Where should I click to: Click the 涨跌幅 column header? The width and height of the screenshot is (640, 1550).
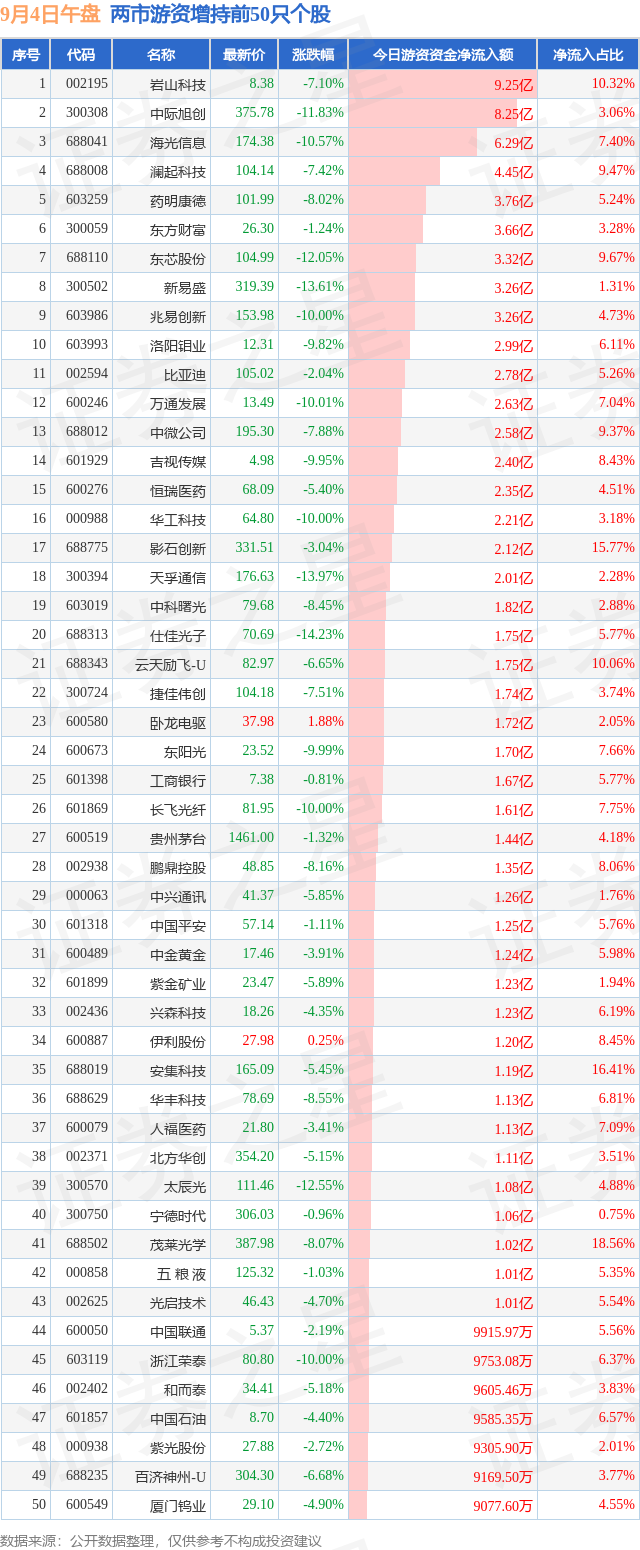pyautogui.click(x=313, y=55)
